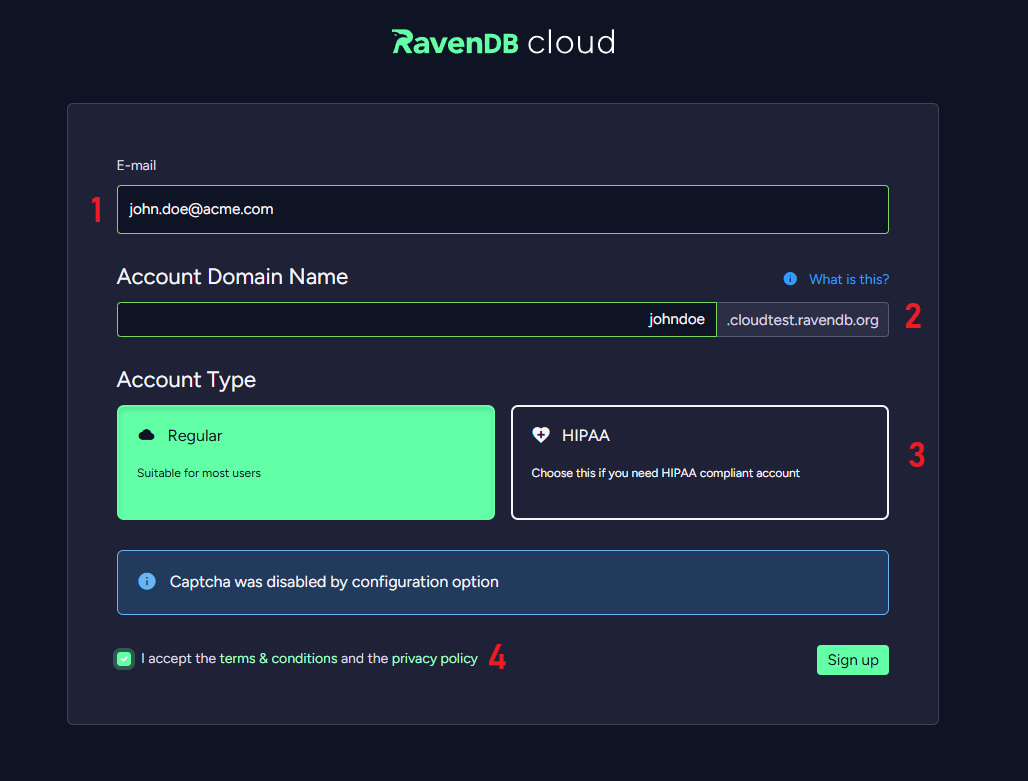Toggle the accept terms checkbox
1028x781 pixels.
[x=124, y=658]
